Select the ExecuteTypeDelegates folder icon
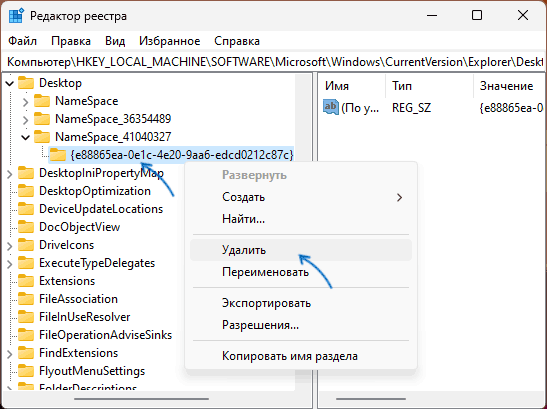This screenshot has width=547, height=409. pos(26,263)
